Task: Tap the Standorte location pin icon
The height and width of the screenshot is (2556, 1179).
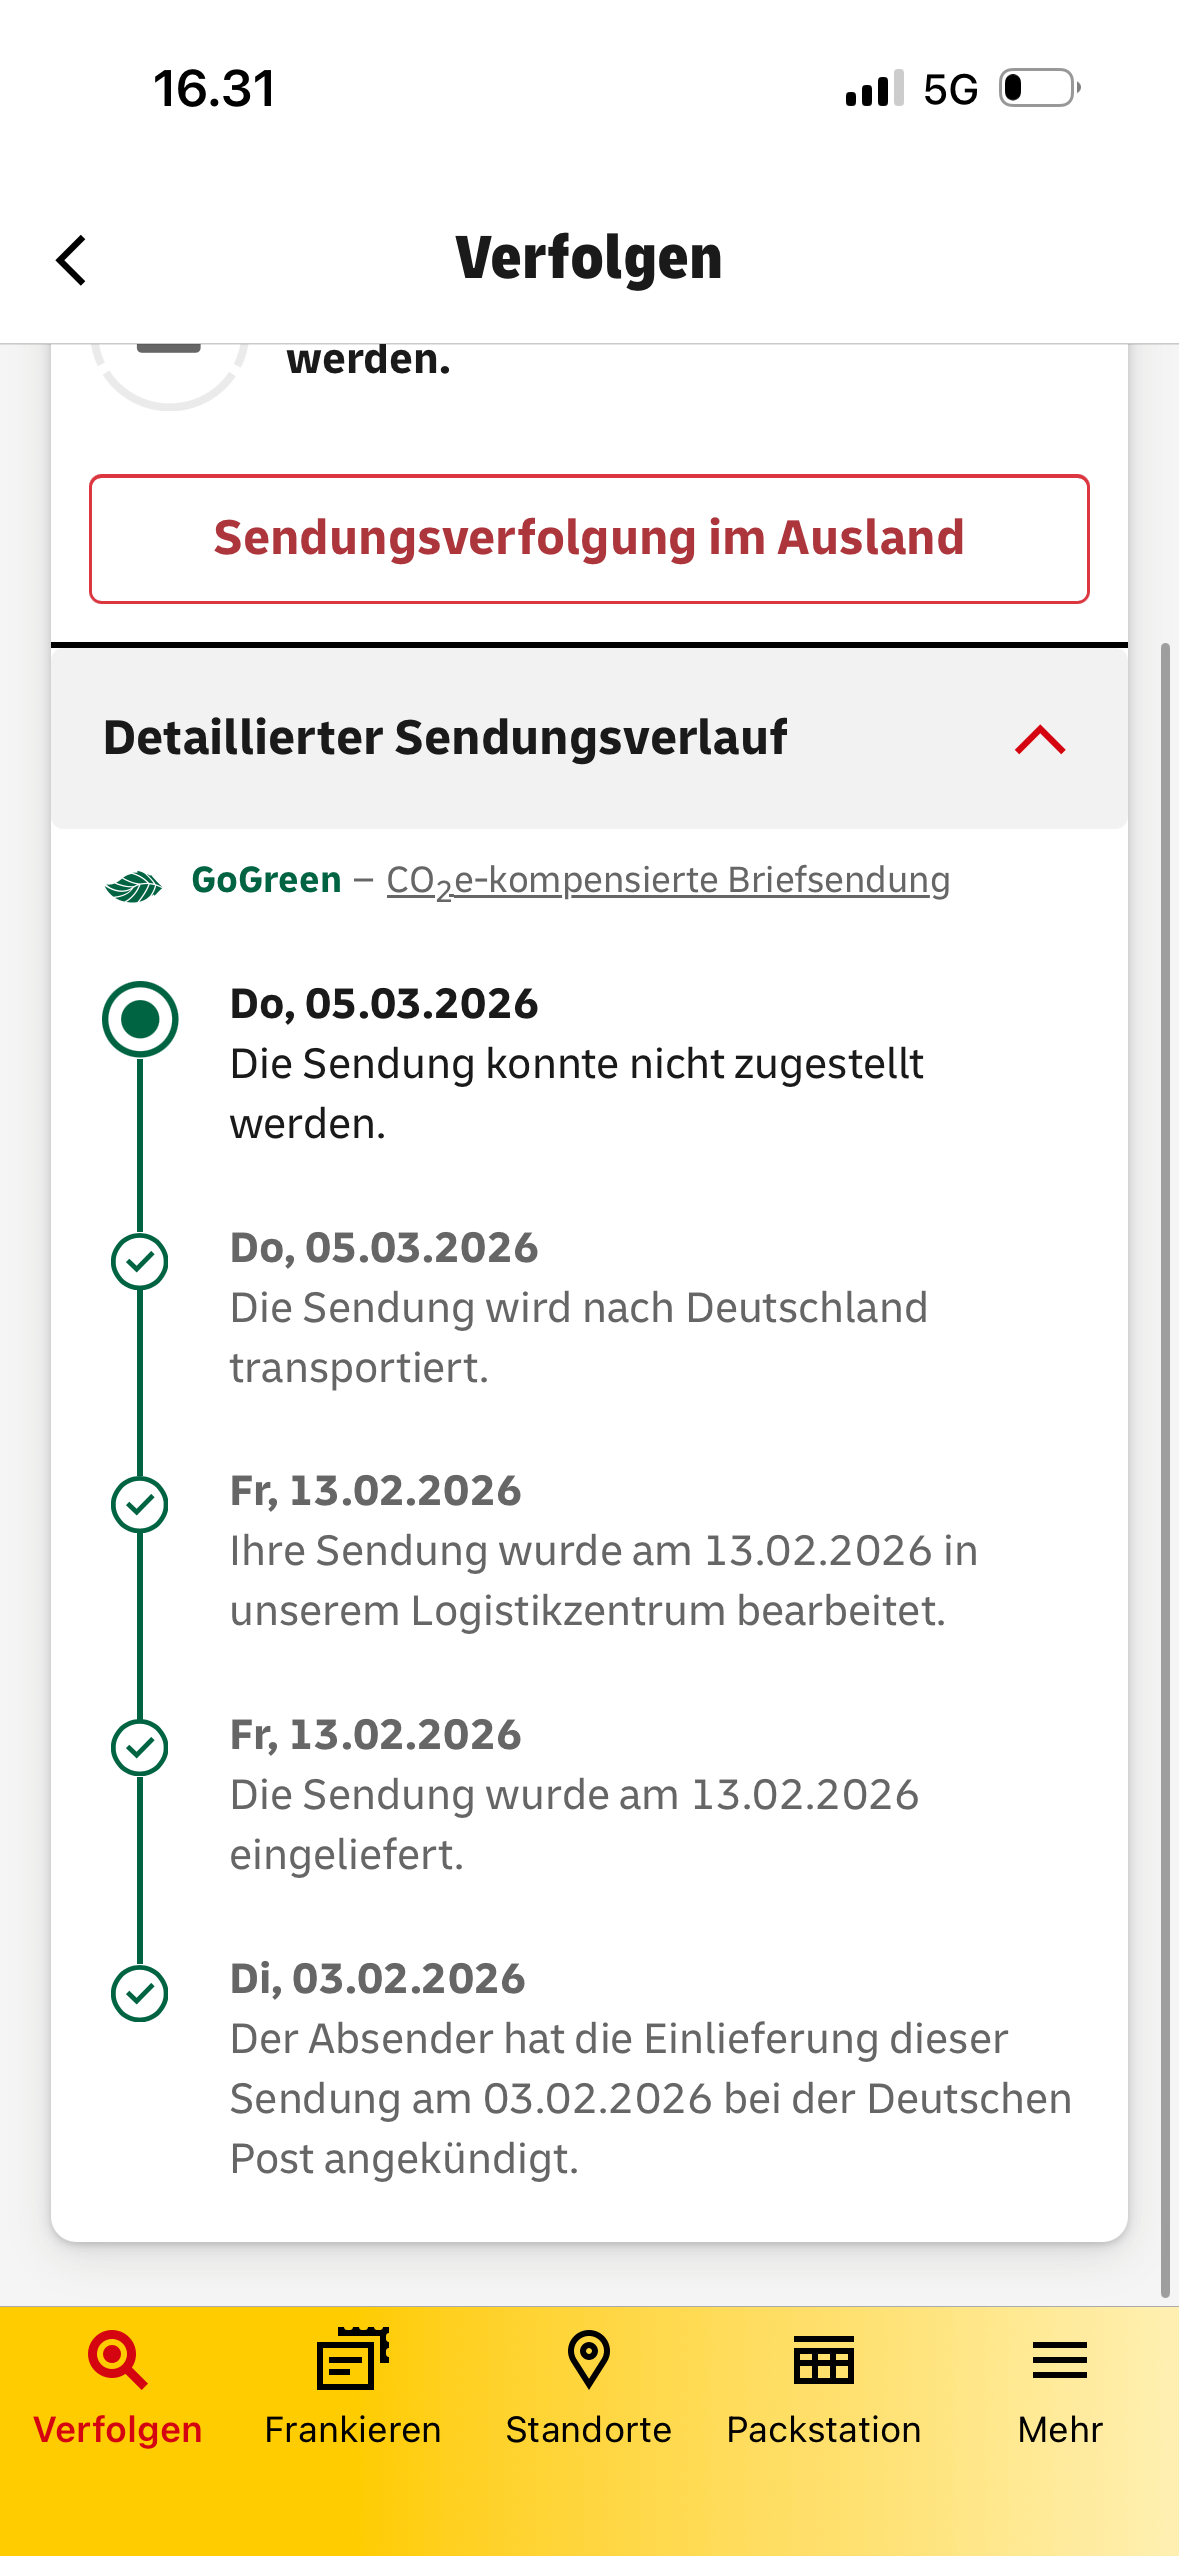Action: 588,2360
